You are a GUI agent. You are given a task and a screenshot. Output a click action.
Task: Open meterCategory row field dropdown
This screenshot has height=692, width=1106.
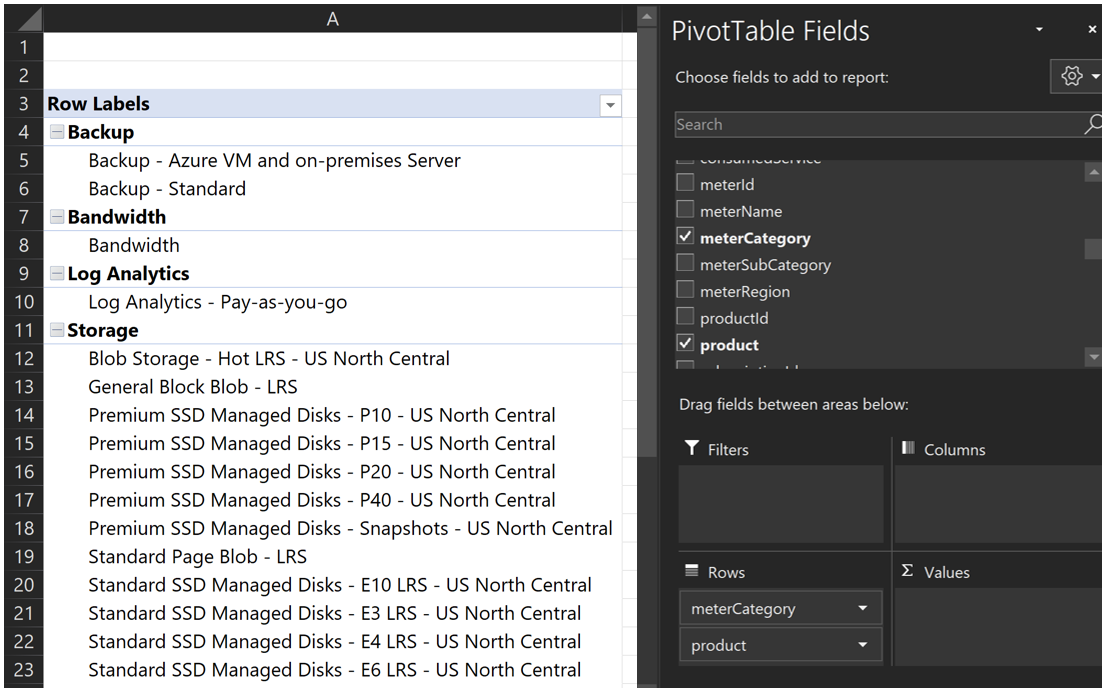[863, 608]
